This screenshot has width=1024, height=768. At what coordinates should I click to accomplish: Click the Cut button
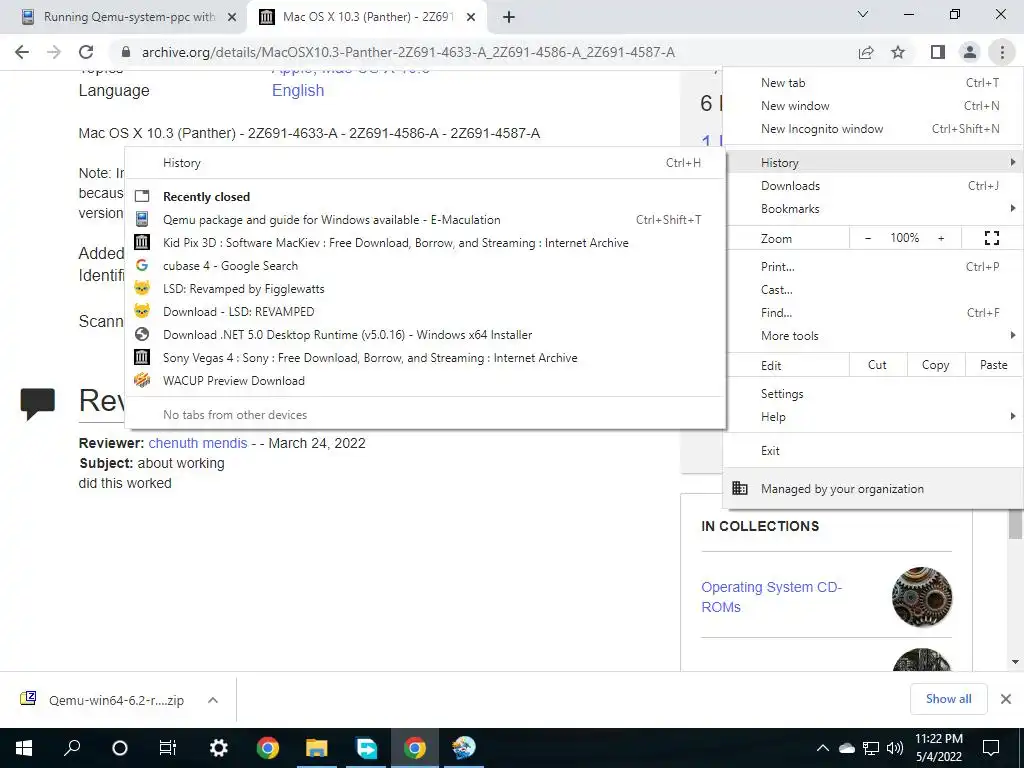tap(878, 365)
